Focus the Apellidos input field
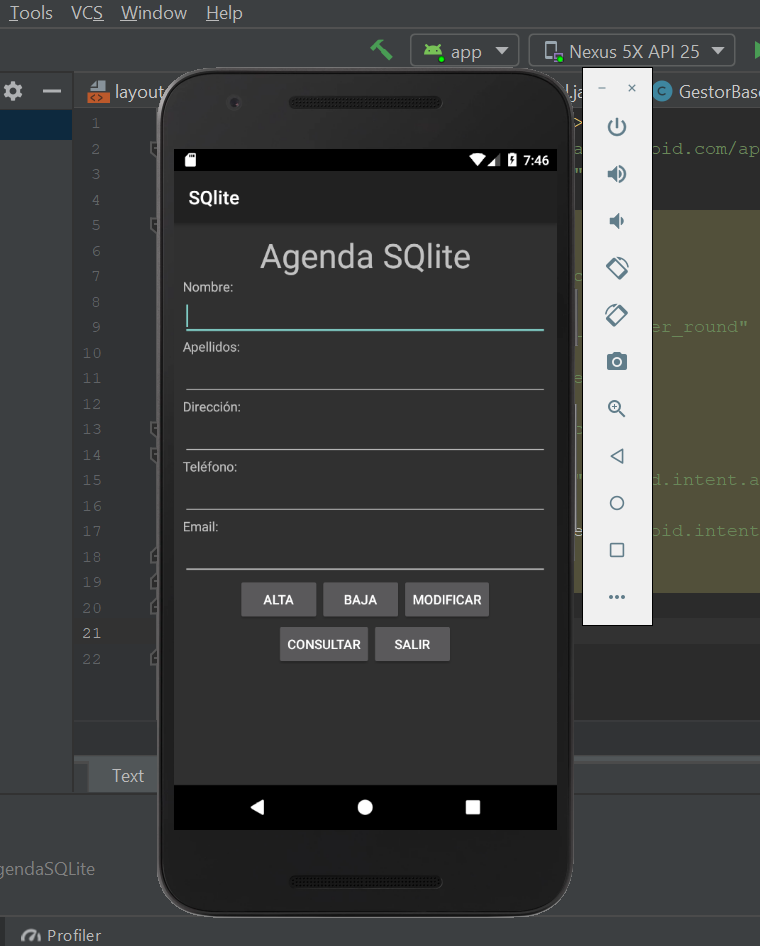 click(364, 375)
